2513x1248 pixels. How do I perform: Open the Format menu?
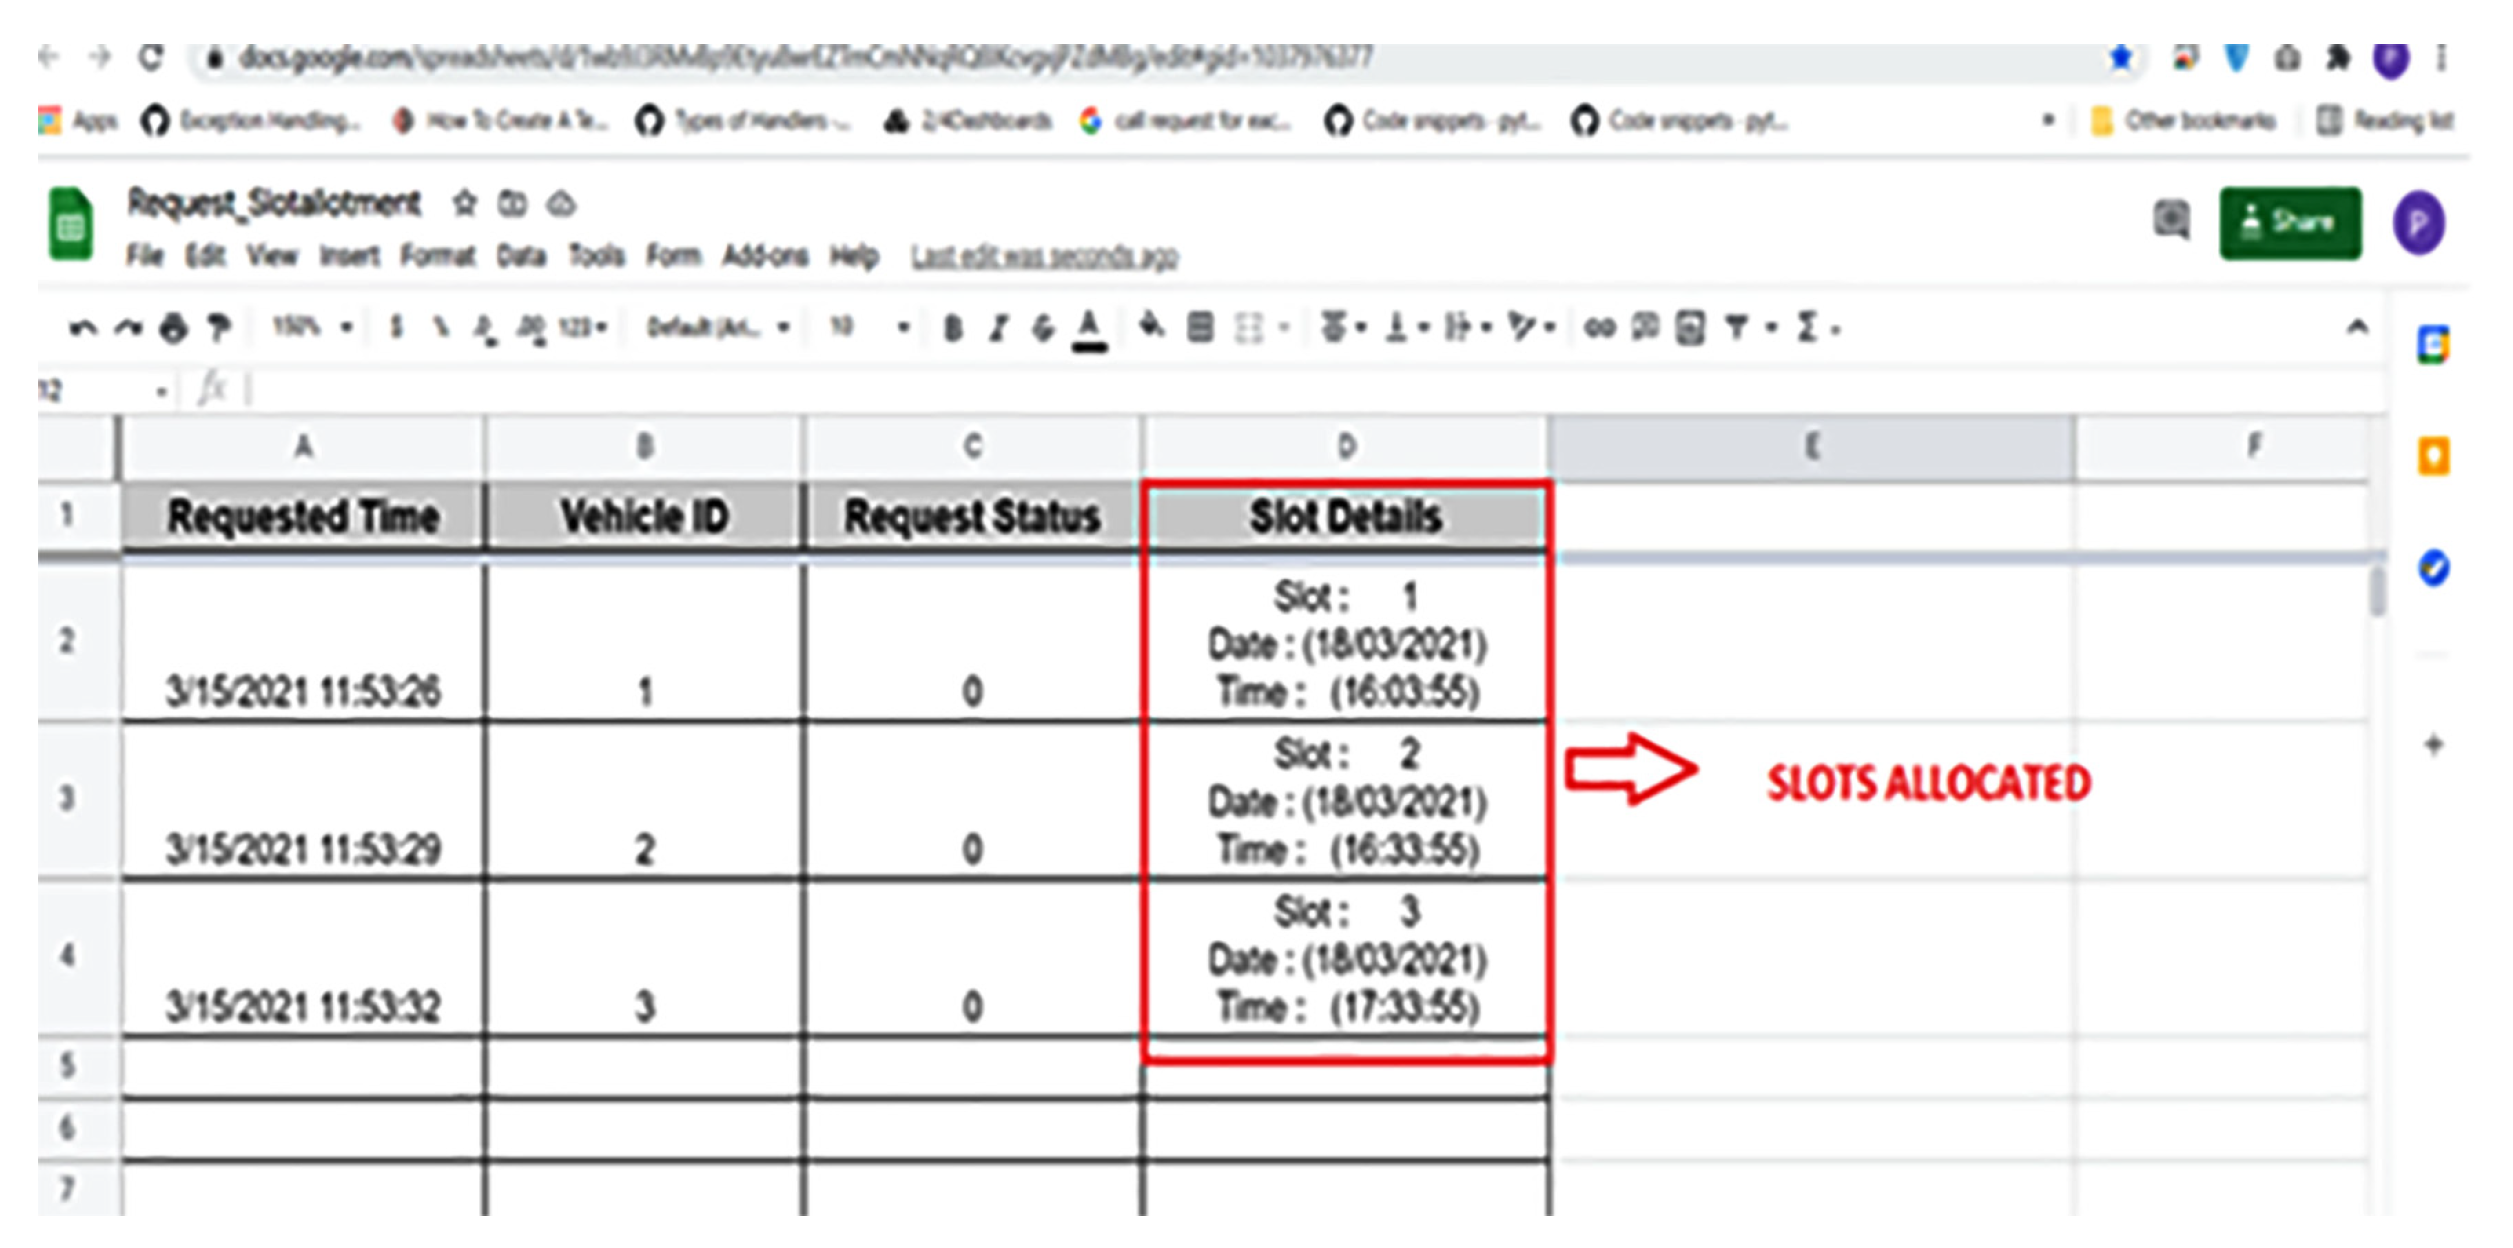pos(437,256)
